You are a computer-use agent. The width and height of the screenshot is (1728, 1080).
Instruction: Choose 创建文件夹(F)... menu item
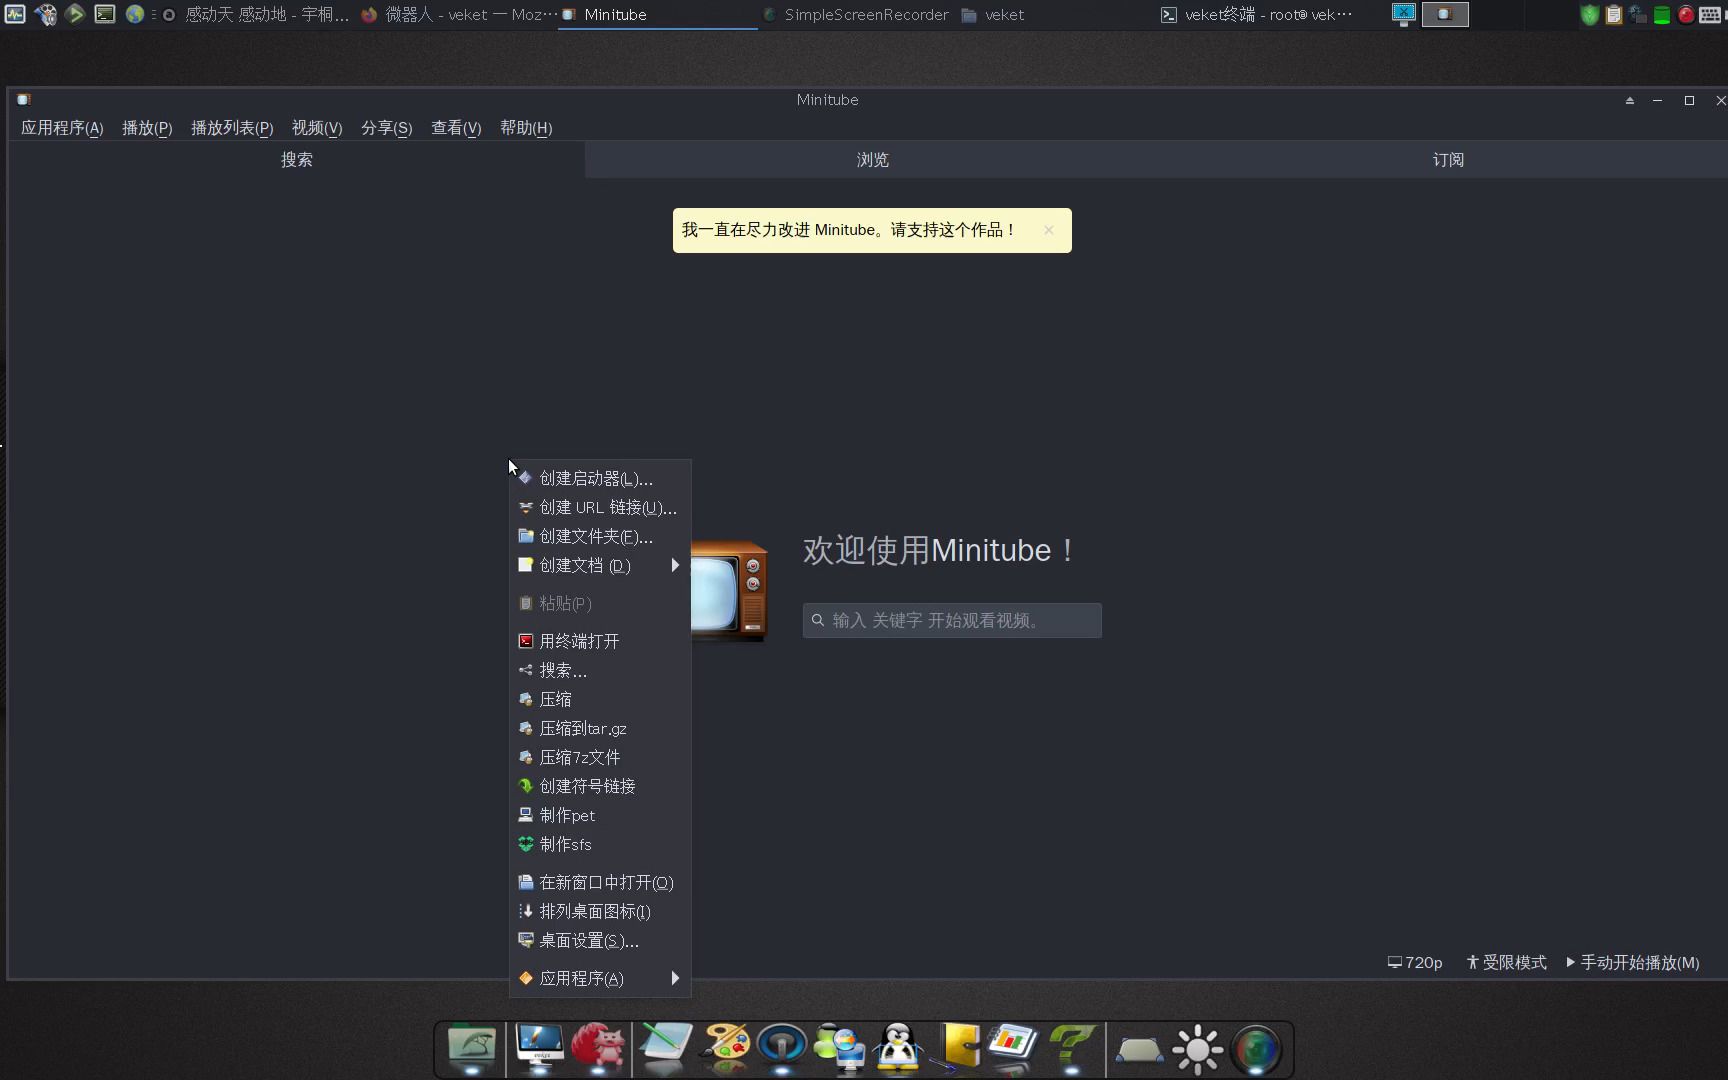pyautogui.click(x=600, y=536)
